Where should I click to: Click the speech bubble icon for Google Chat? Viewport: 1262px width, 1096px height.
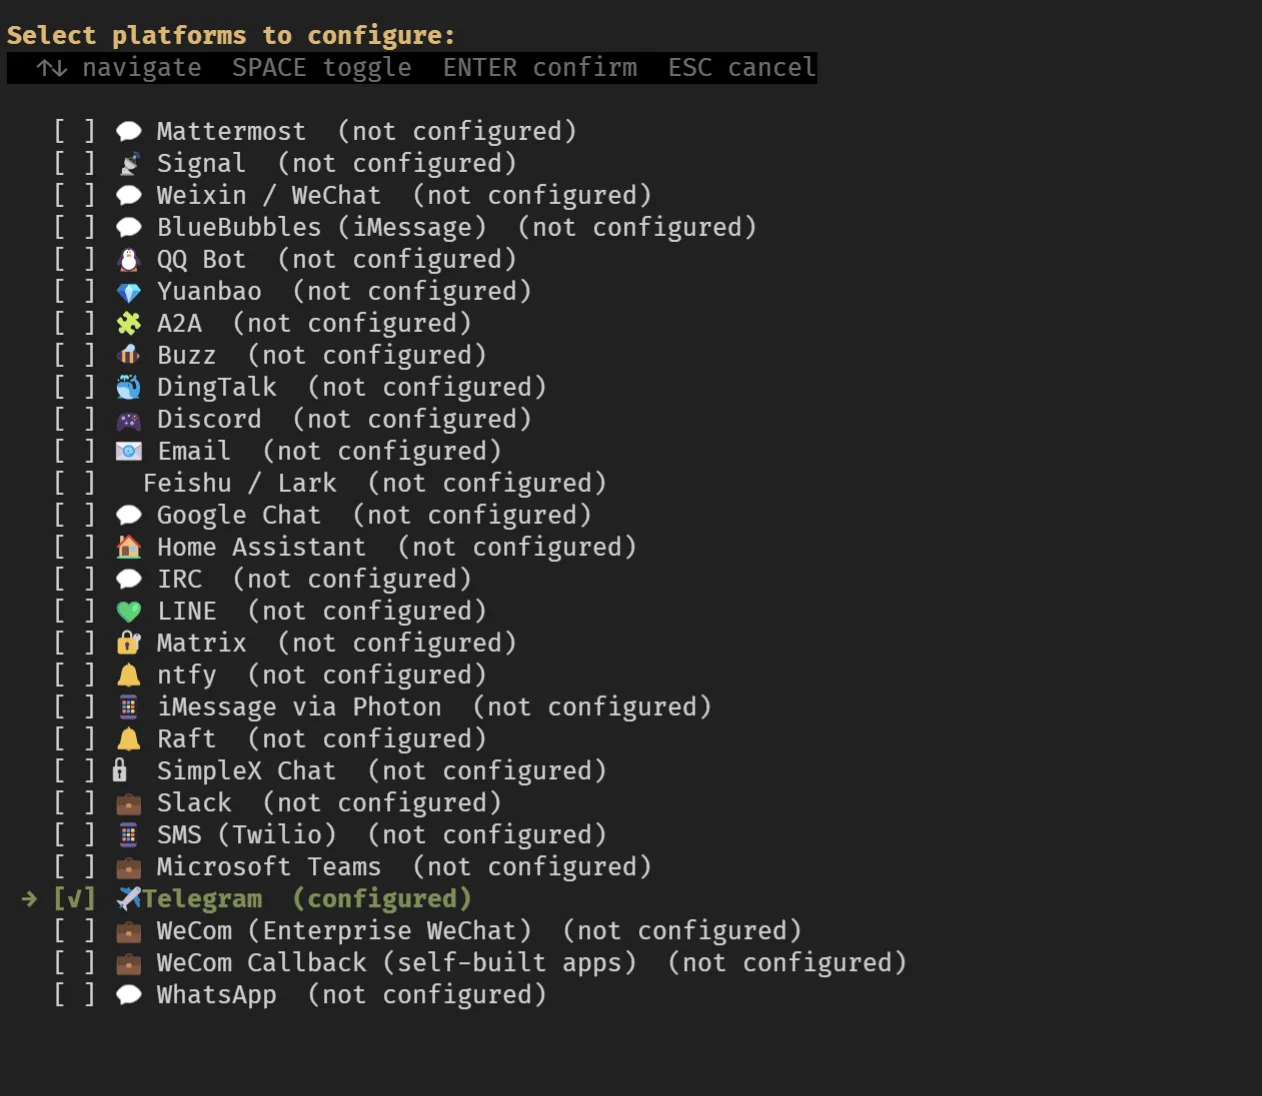point(129,516)
